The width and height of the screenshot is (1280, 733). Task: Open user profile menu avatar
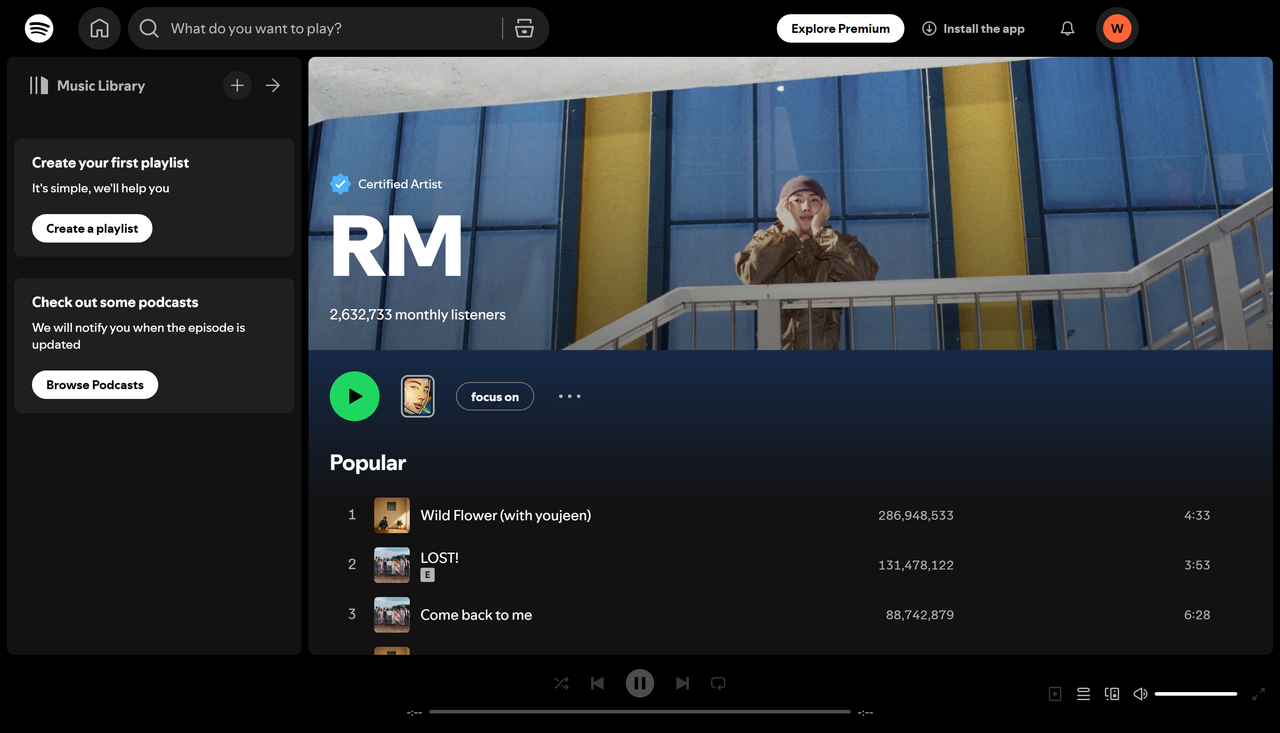click(x=1117, y=29)
